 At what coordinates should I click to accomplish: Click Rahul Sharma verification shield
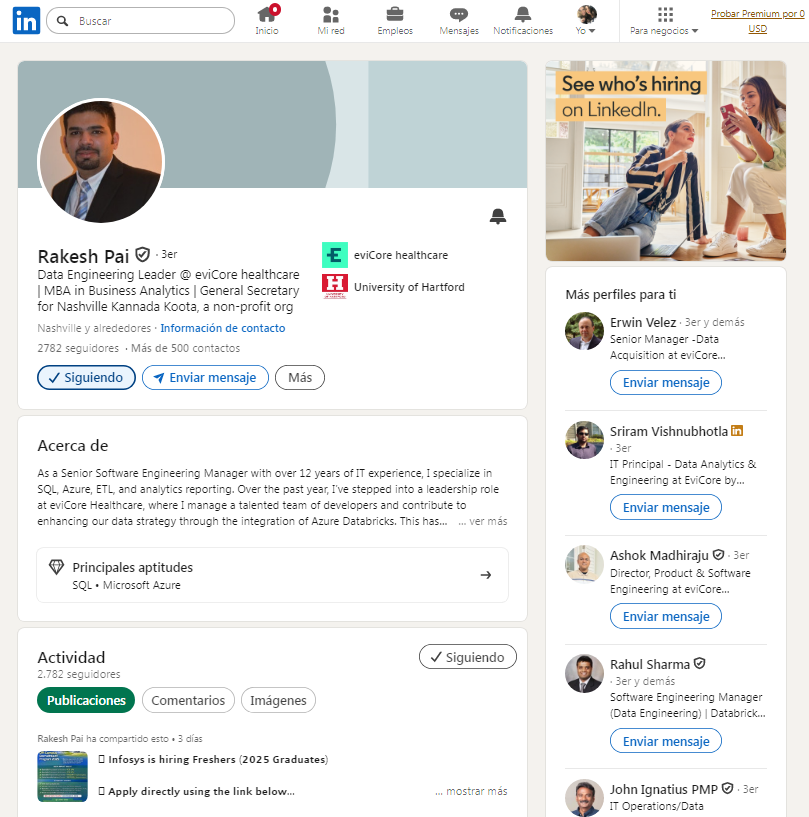700,664
